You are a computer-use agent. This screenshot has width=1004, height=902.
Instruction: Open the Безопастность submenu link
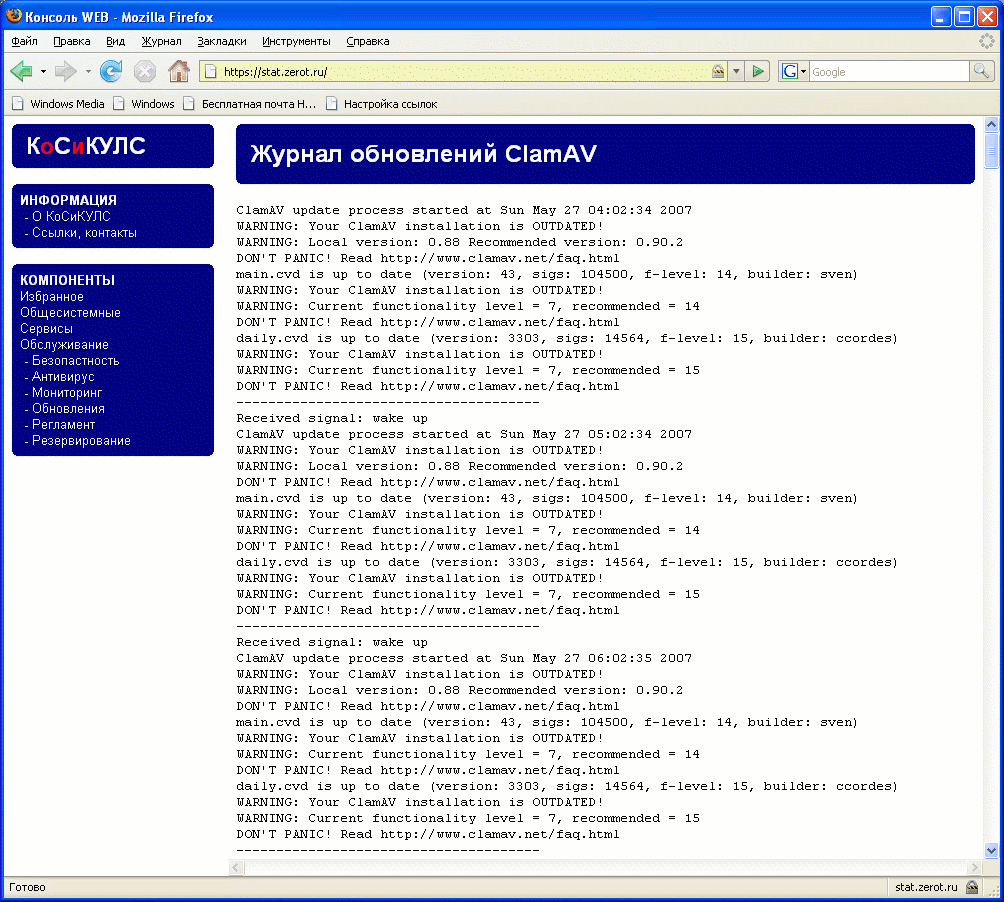75,360
